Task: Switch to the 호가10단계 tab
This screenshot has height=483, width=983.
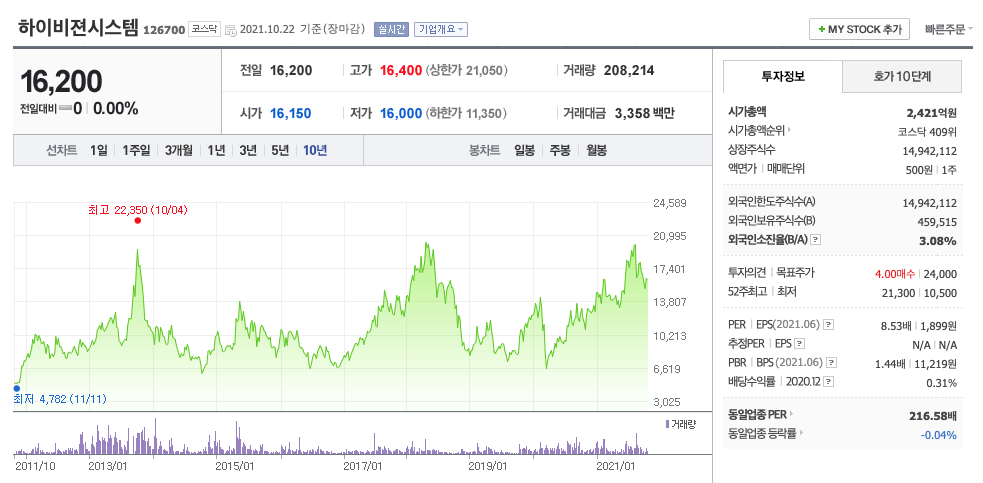Action: [902, 77]
